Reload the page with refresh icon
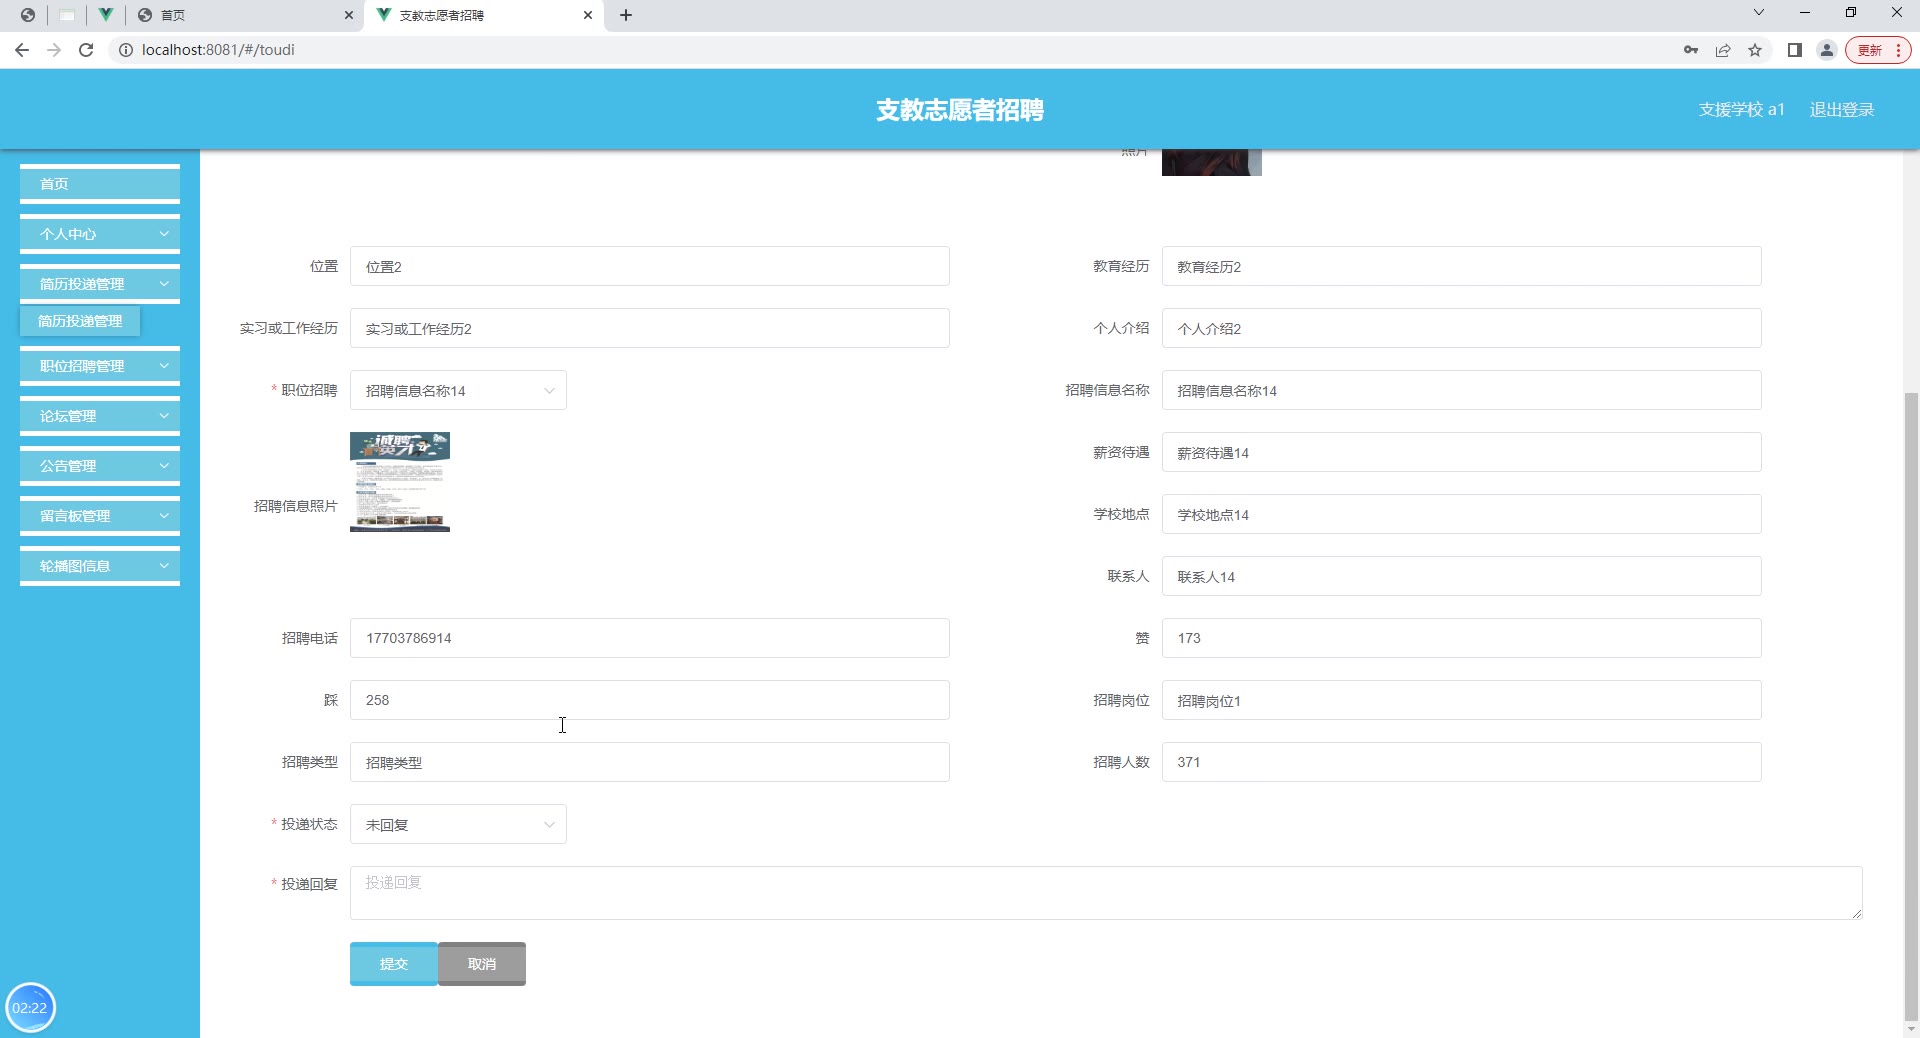The image size is (1920, 1038). [x=86, y=50]
